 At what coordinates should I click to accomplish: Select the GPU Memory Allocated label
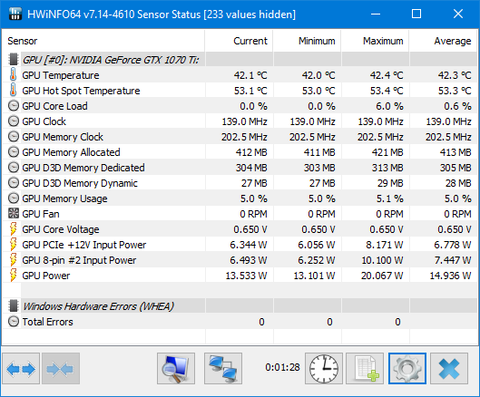[71, 152]
